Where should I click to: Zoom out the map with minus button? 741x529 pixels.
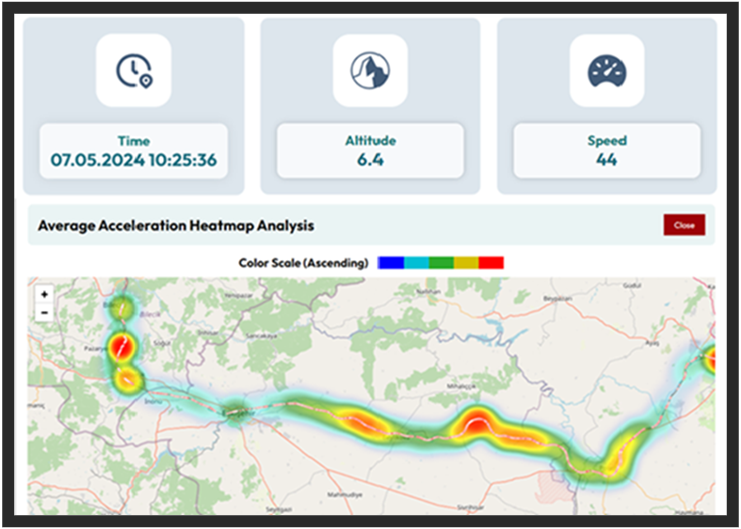(x=44, y=312)
